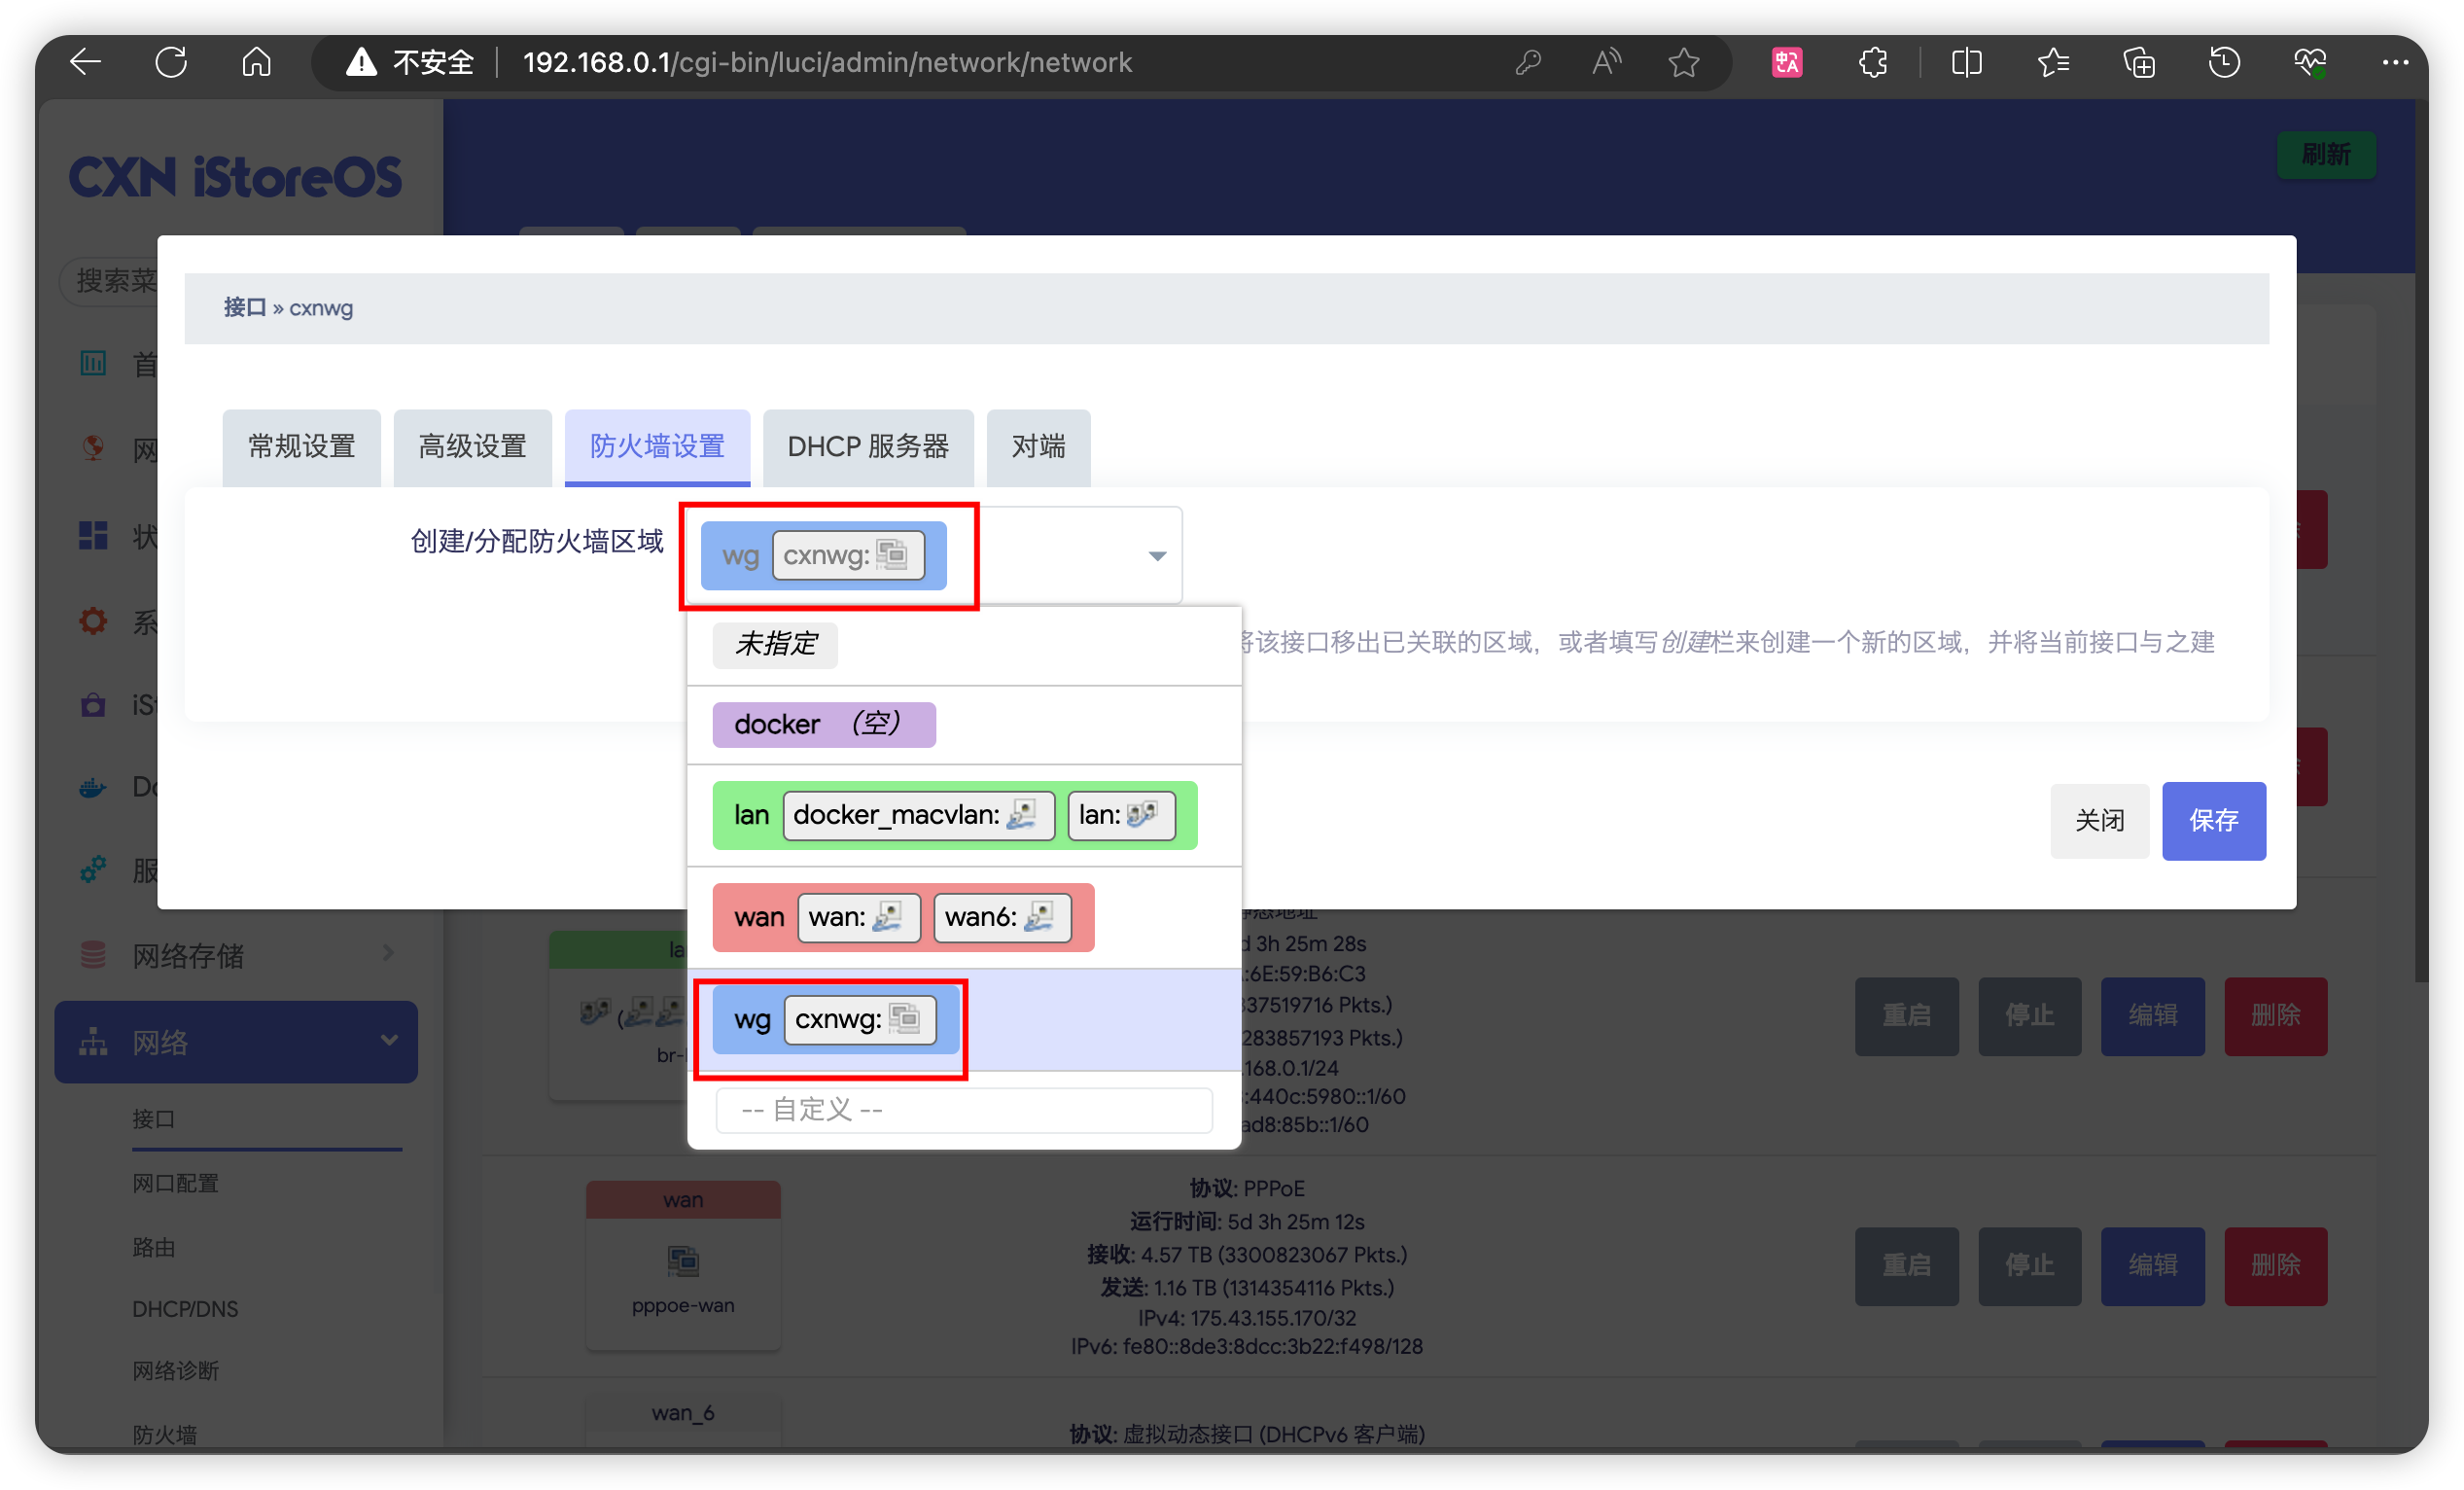
Task: Click the pppoe-wan interface icon
Action: 683,1261
